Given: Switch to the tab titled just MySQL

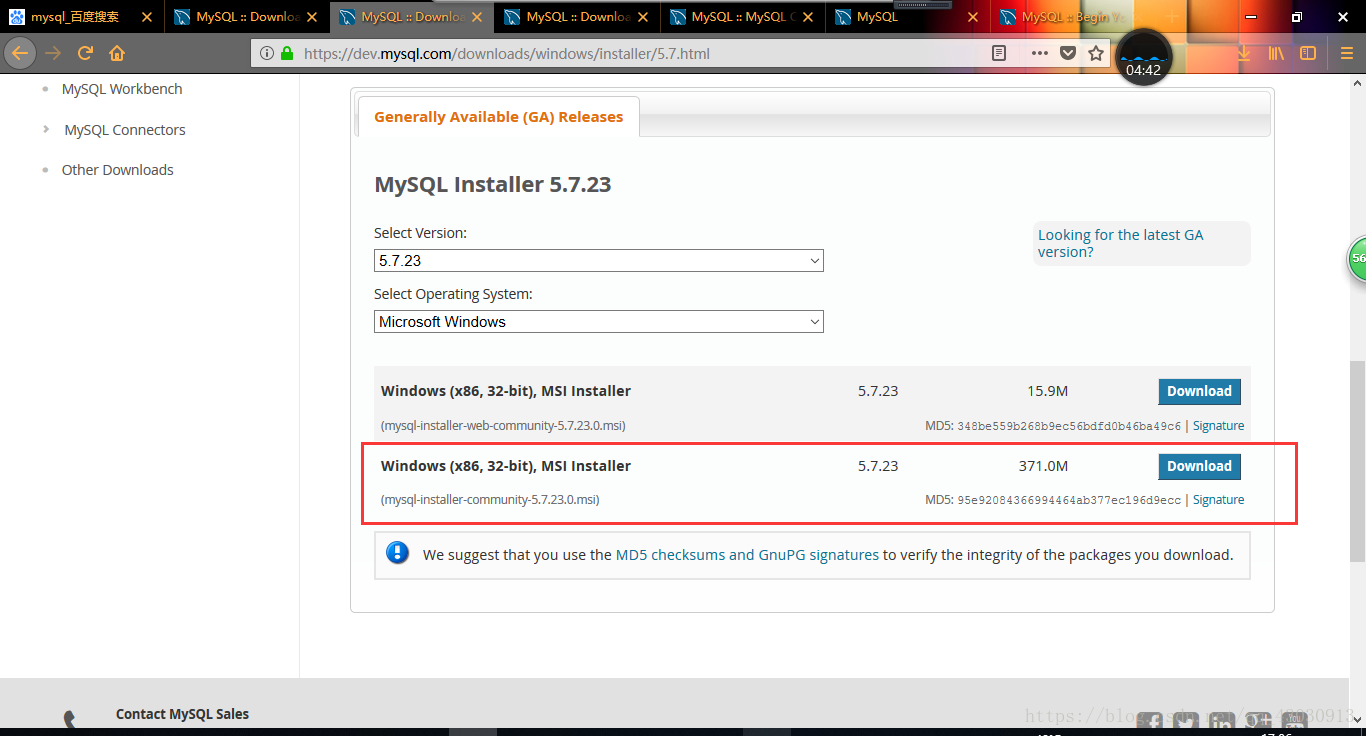Looking at the screenshot, I should tap(908, 17).
